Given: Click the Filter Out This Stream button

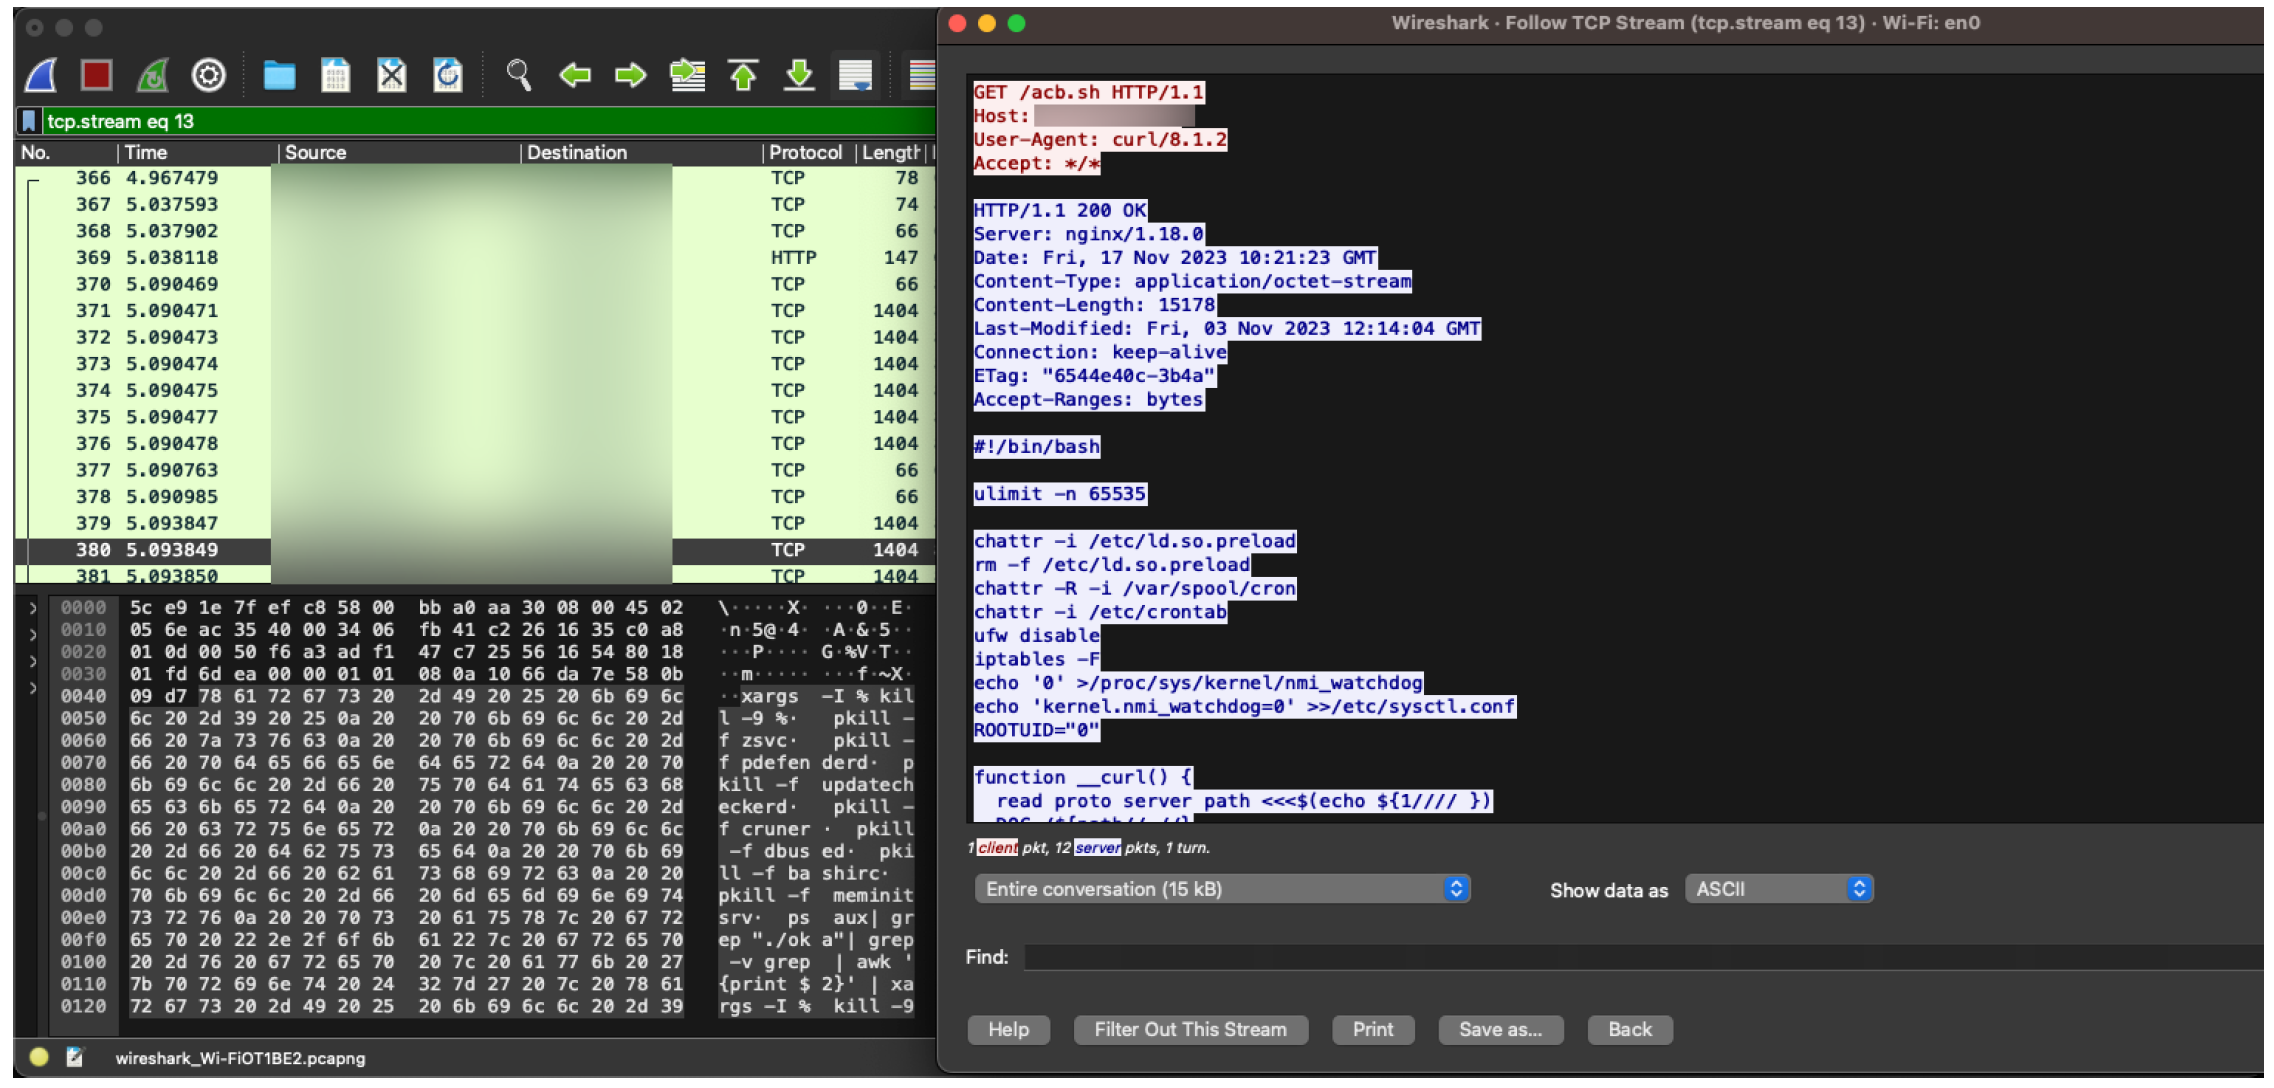Looking at the screenshot, I should [x=1189, y=1029].
